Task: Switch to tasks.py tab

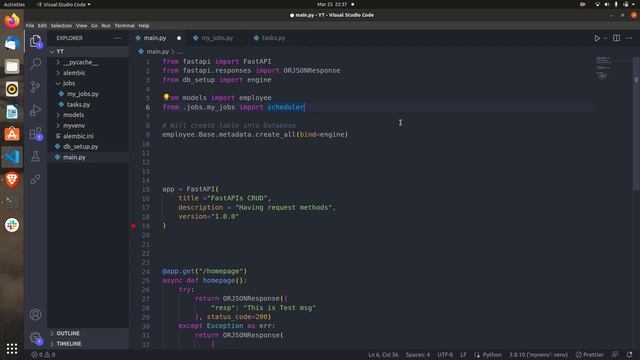Action: (273, 38)
